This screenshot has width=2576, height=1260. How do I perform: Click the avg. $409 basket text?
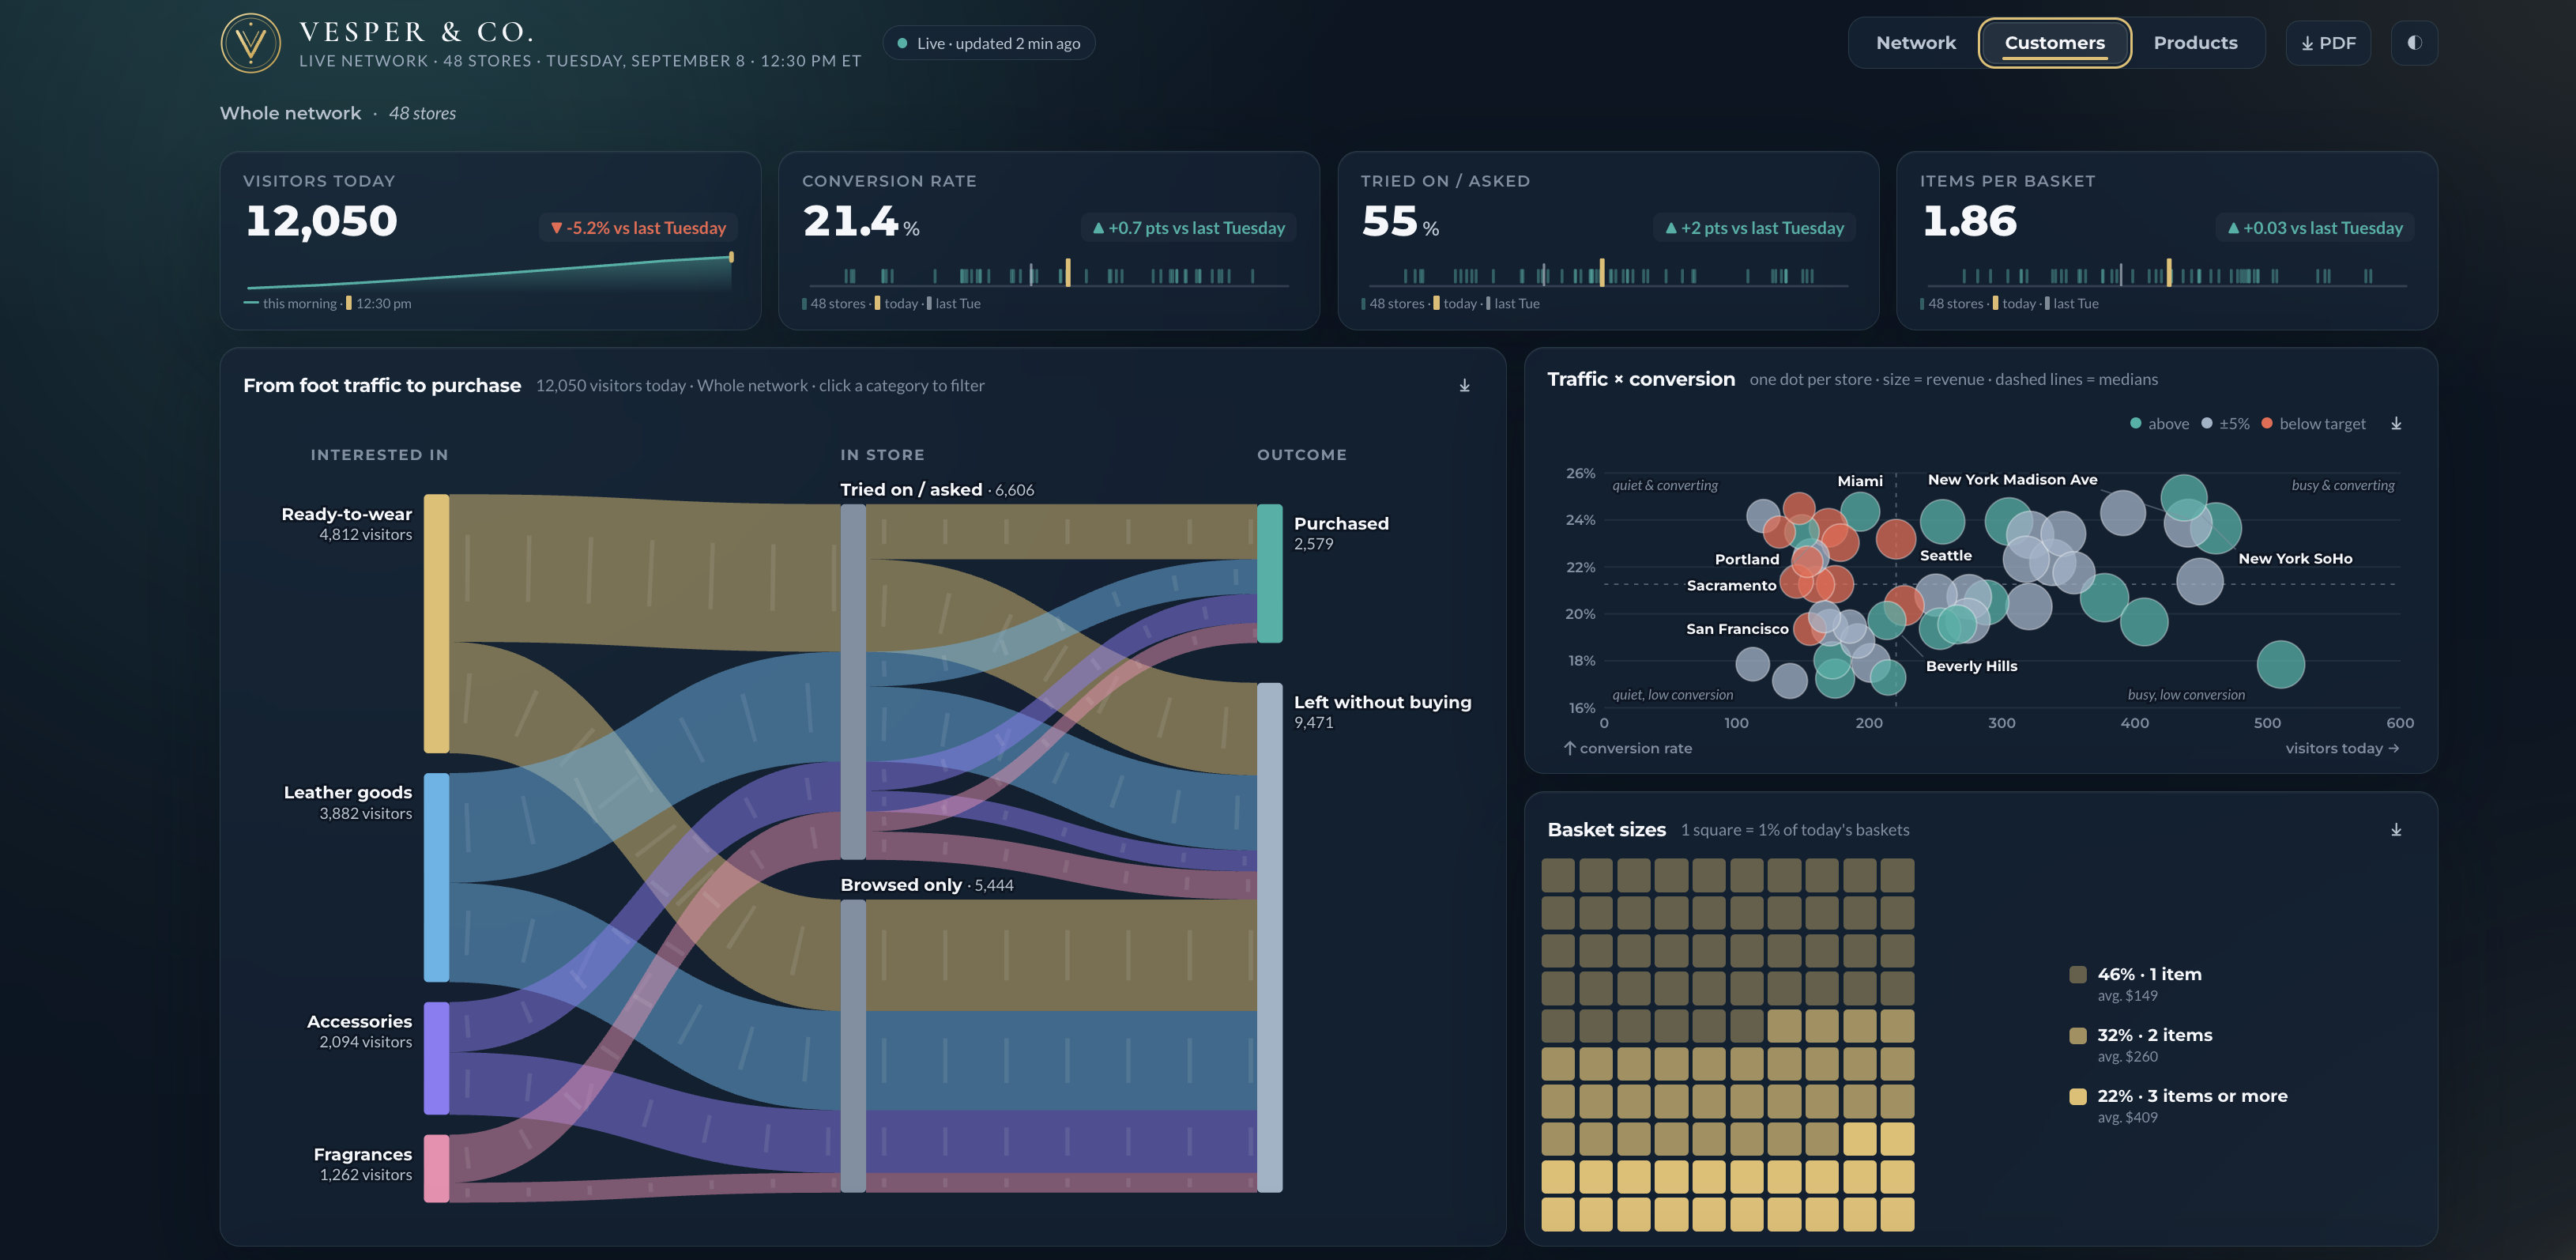pyautogui.click(x=2127, y=1117)
